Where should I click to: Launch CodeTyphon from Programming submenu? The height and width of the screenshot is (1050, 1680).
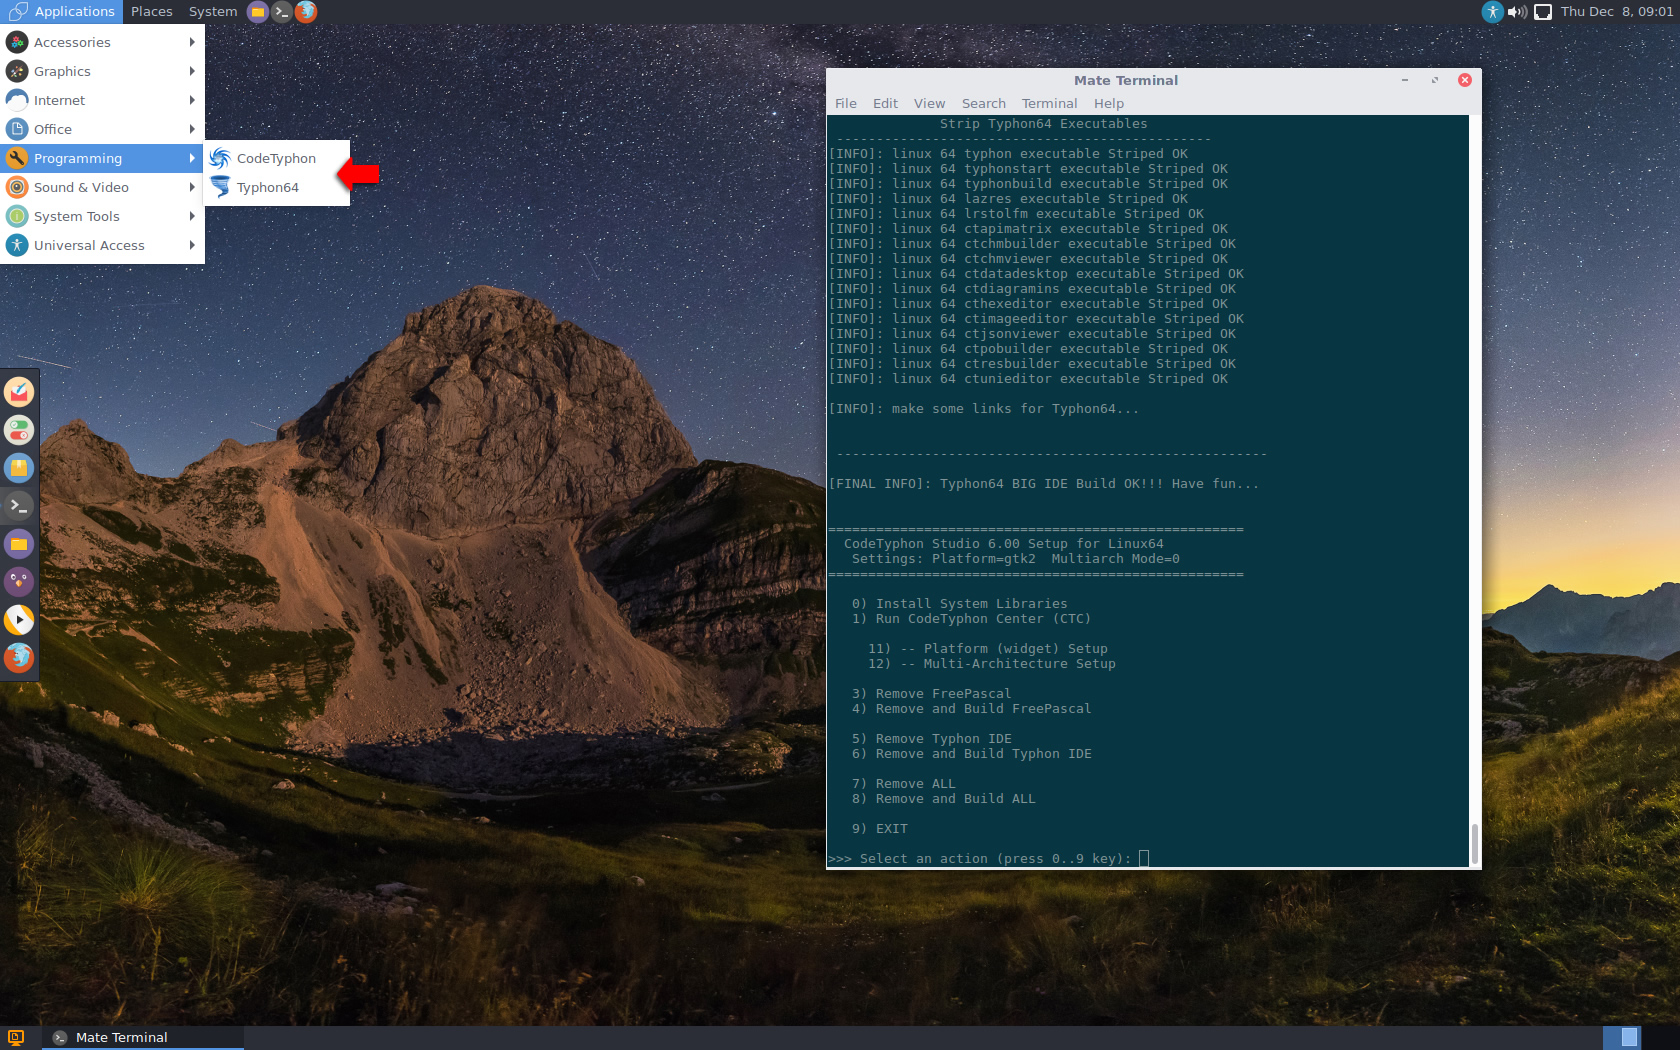[276, 158]
